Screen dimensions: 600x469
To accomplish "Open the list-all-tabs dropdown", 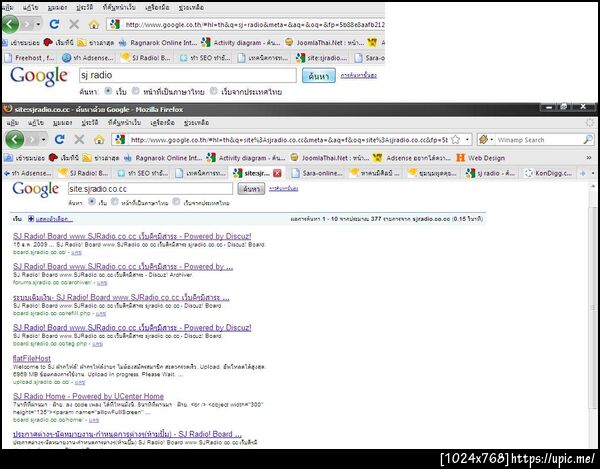I will point(593,173).
